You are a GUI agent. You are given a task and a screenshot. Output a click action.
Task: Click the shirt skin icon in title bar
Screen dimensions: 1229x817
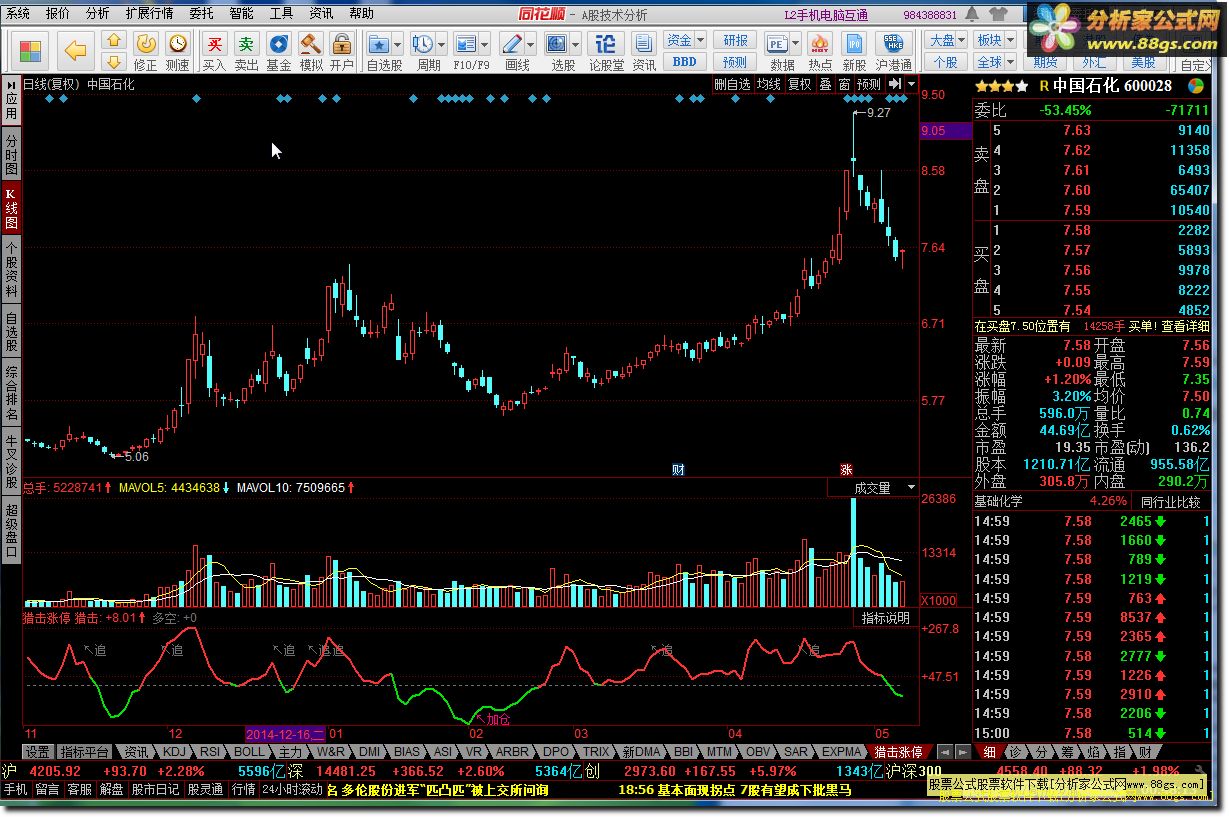coord(997,14)
